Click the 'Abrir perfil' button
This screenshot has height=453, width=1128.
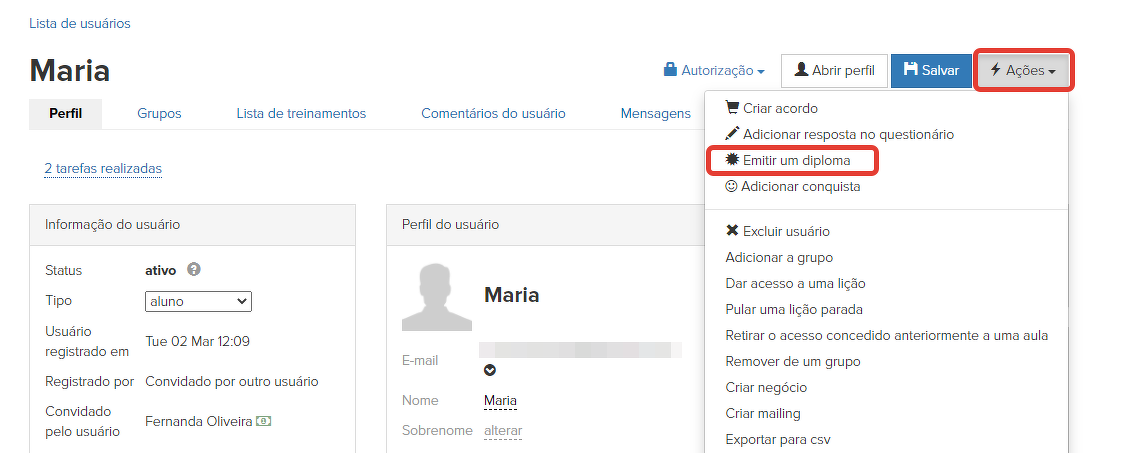[x=834, y=71]
